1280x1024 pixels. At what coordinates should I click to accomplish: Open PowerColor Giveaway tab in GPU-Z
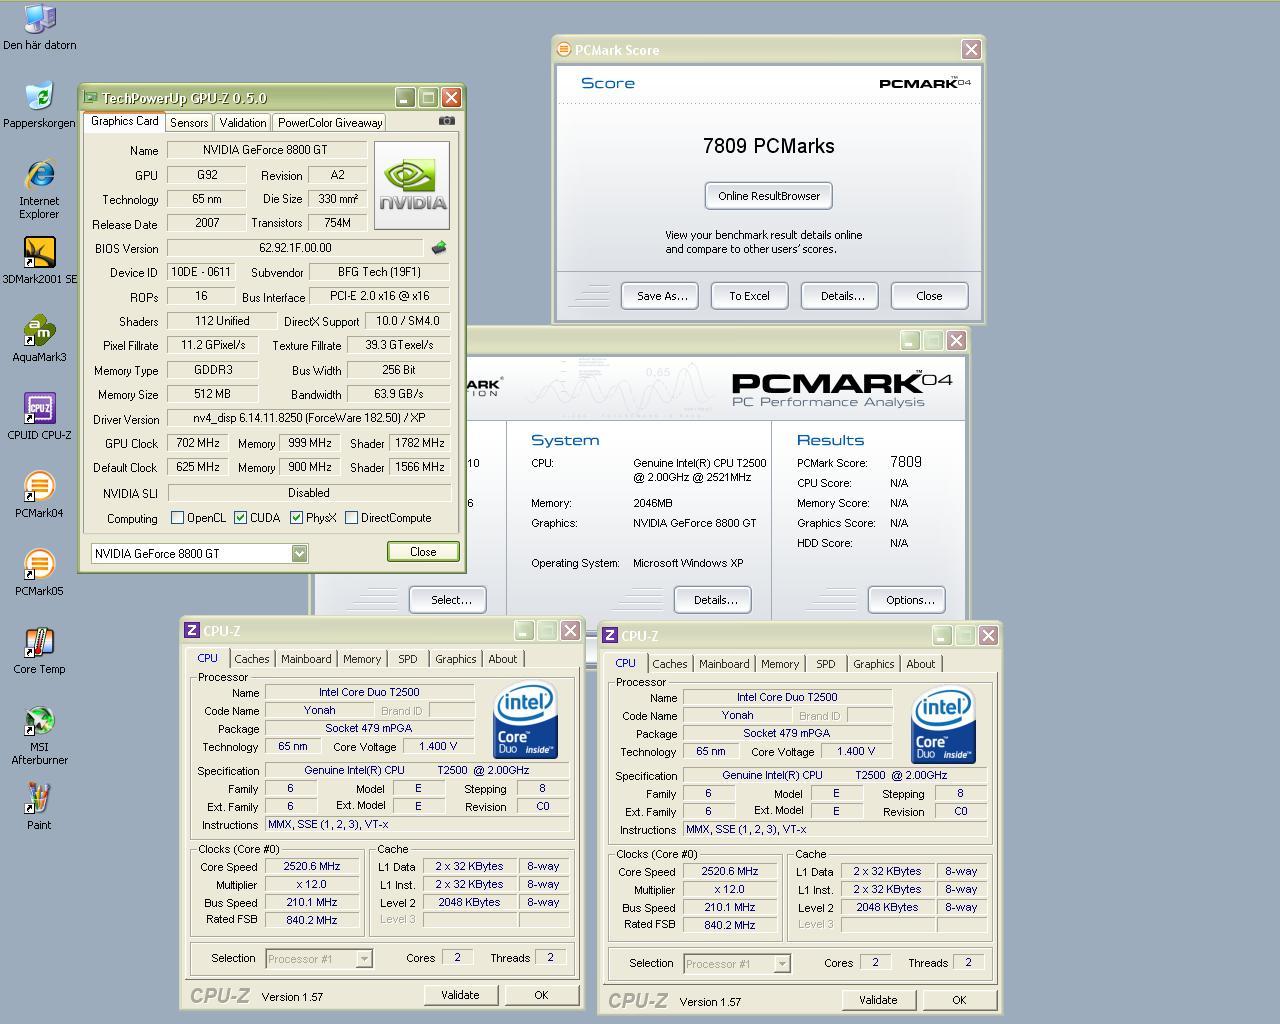330,123
